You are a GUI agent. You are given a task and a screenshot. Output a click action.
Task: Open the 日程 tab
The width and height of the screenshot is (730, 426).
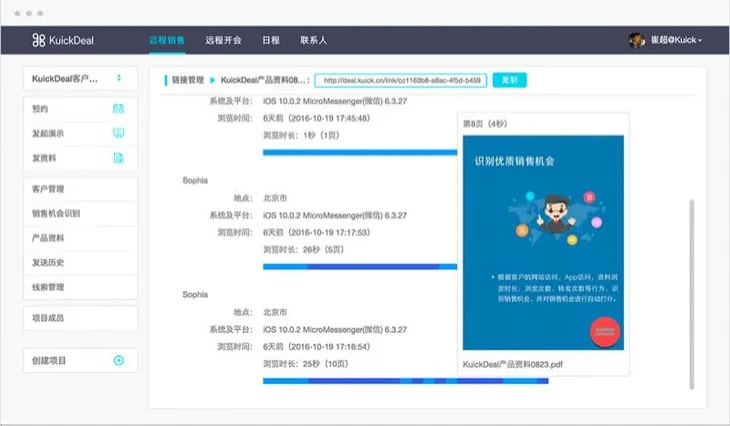[x=271, y=40]
